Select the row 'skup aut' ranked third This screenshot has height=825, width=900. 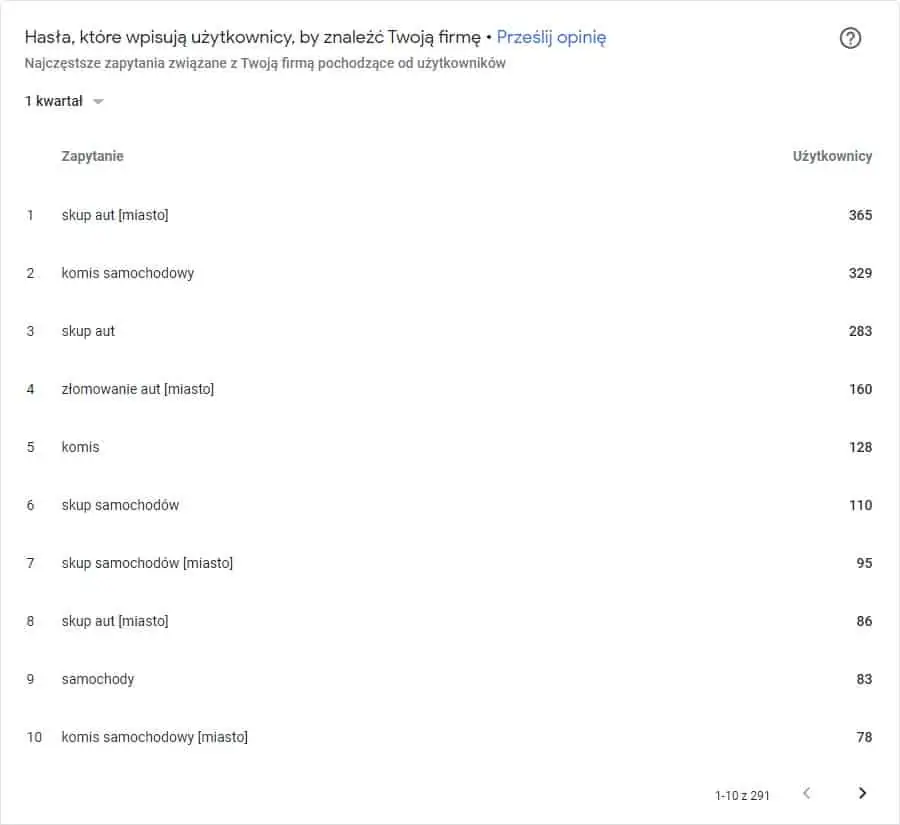(449, 331)
